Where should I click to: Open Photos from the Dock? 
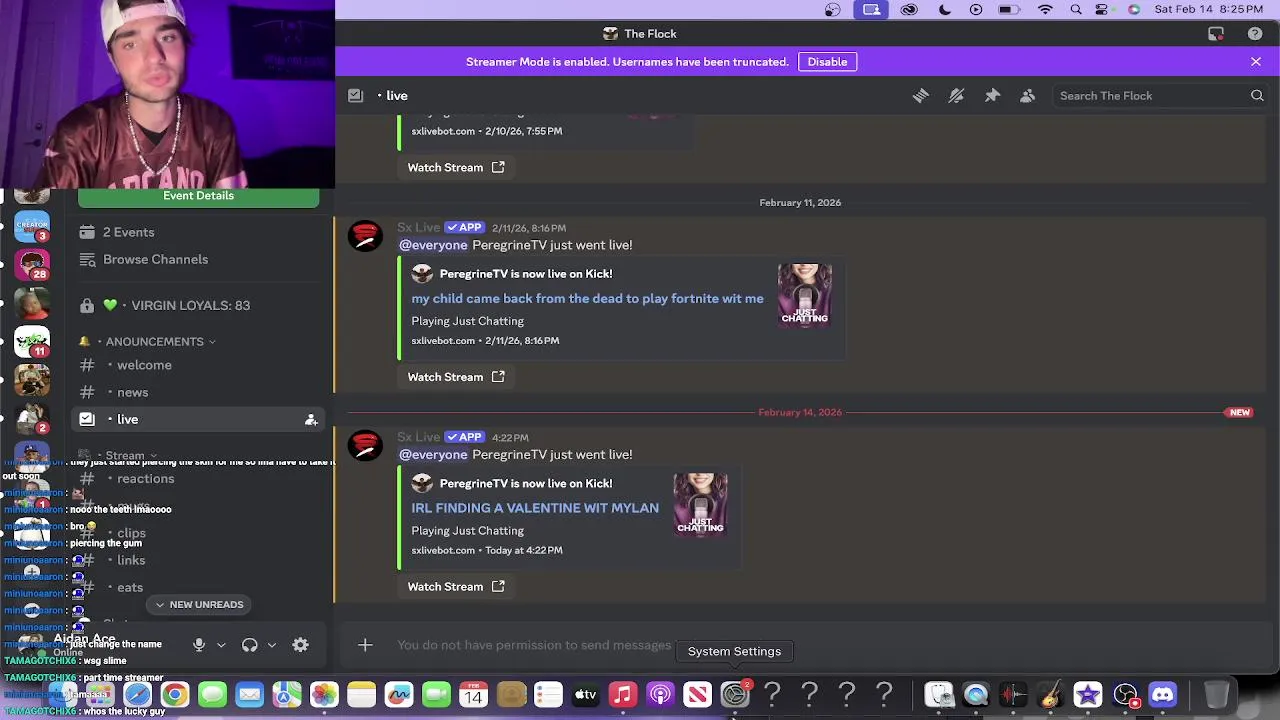tap(324, 695)
